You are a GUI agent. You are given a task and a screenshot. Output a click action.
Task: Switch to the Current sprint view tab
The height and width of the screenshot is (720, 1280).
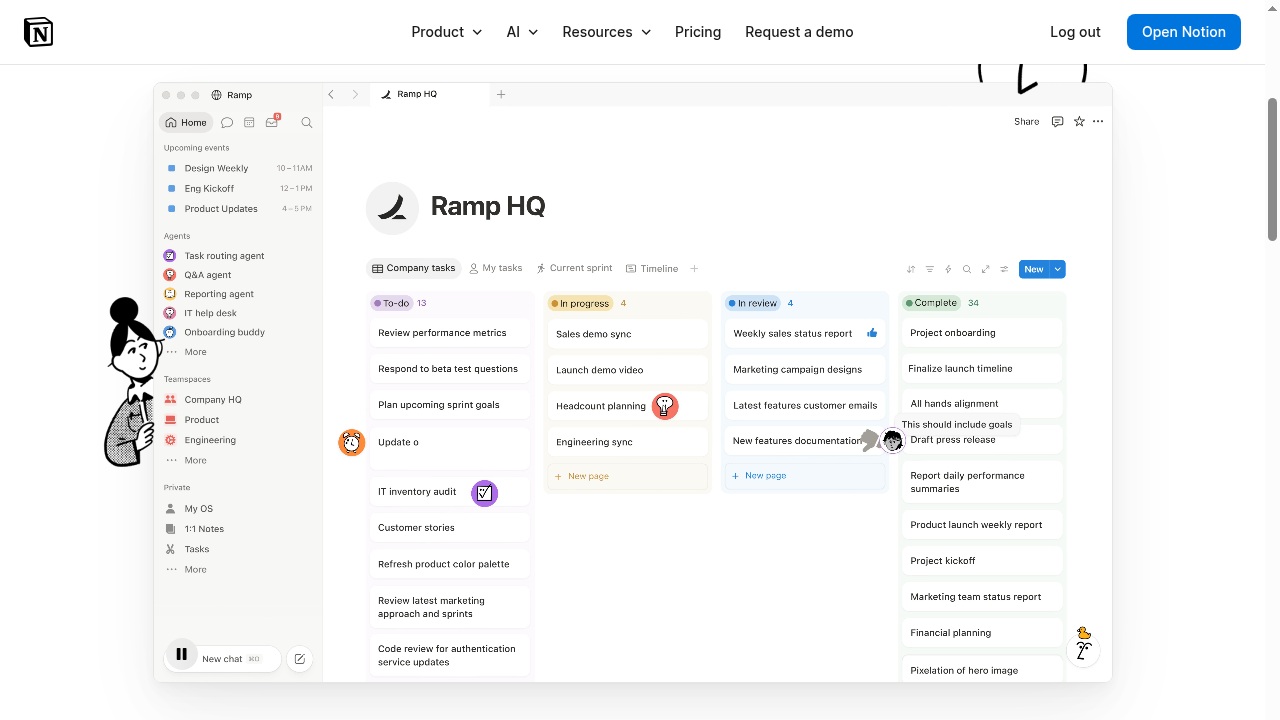coord(574,268)
